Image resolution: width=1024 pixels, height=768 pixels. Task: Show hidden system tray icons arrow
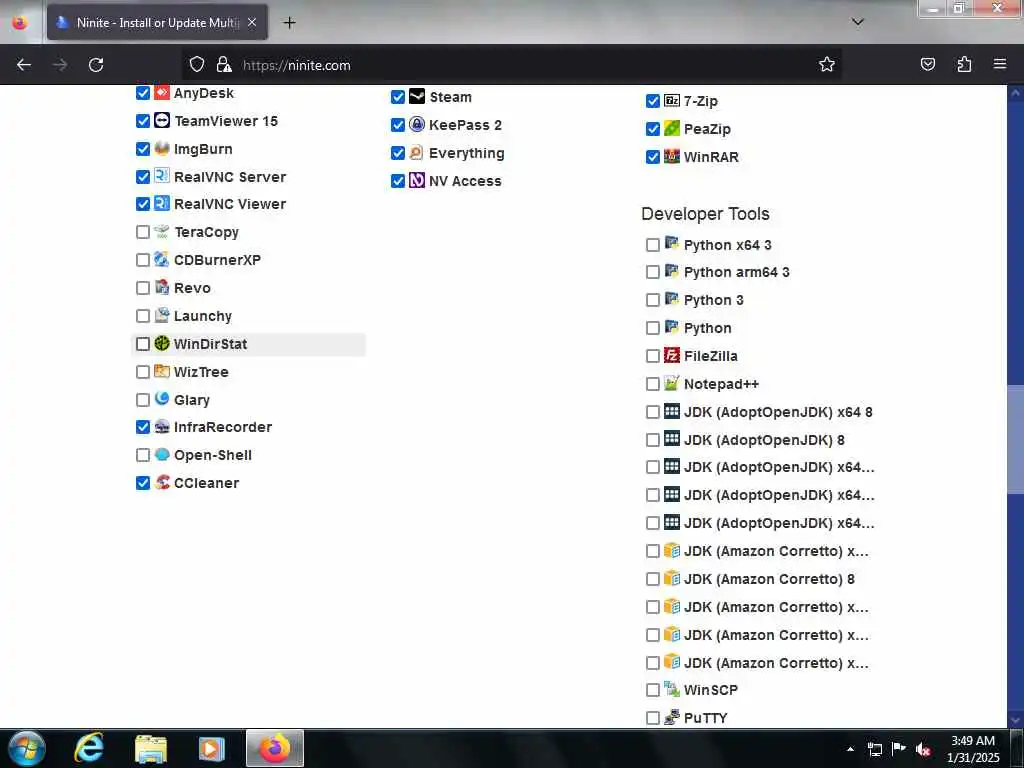[850, 749]
